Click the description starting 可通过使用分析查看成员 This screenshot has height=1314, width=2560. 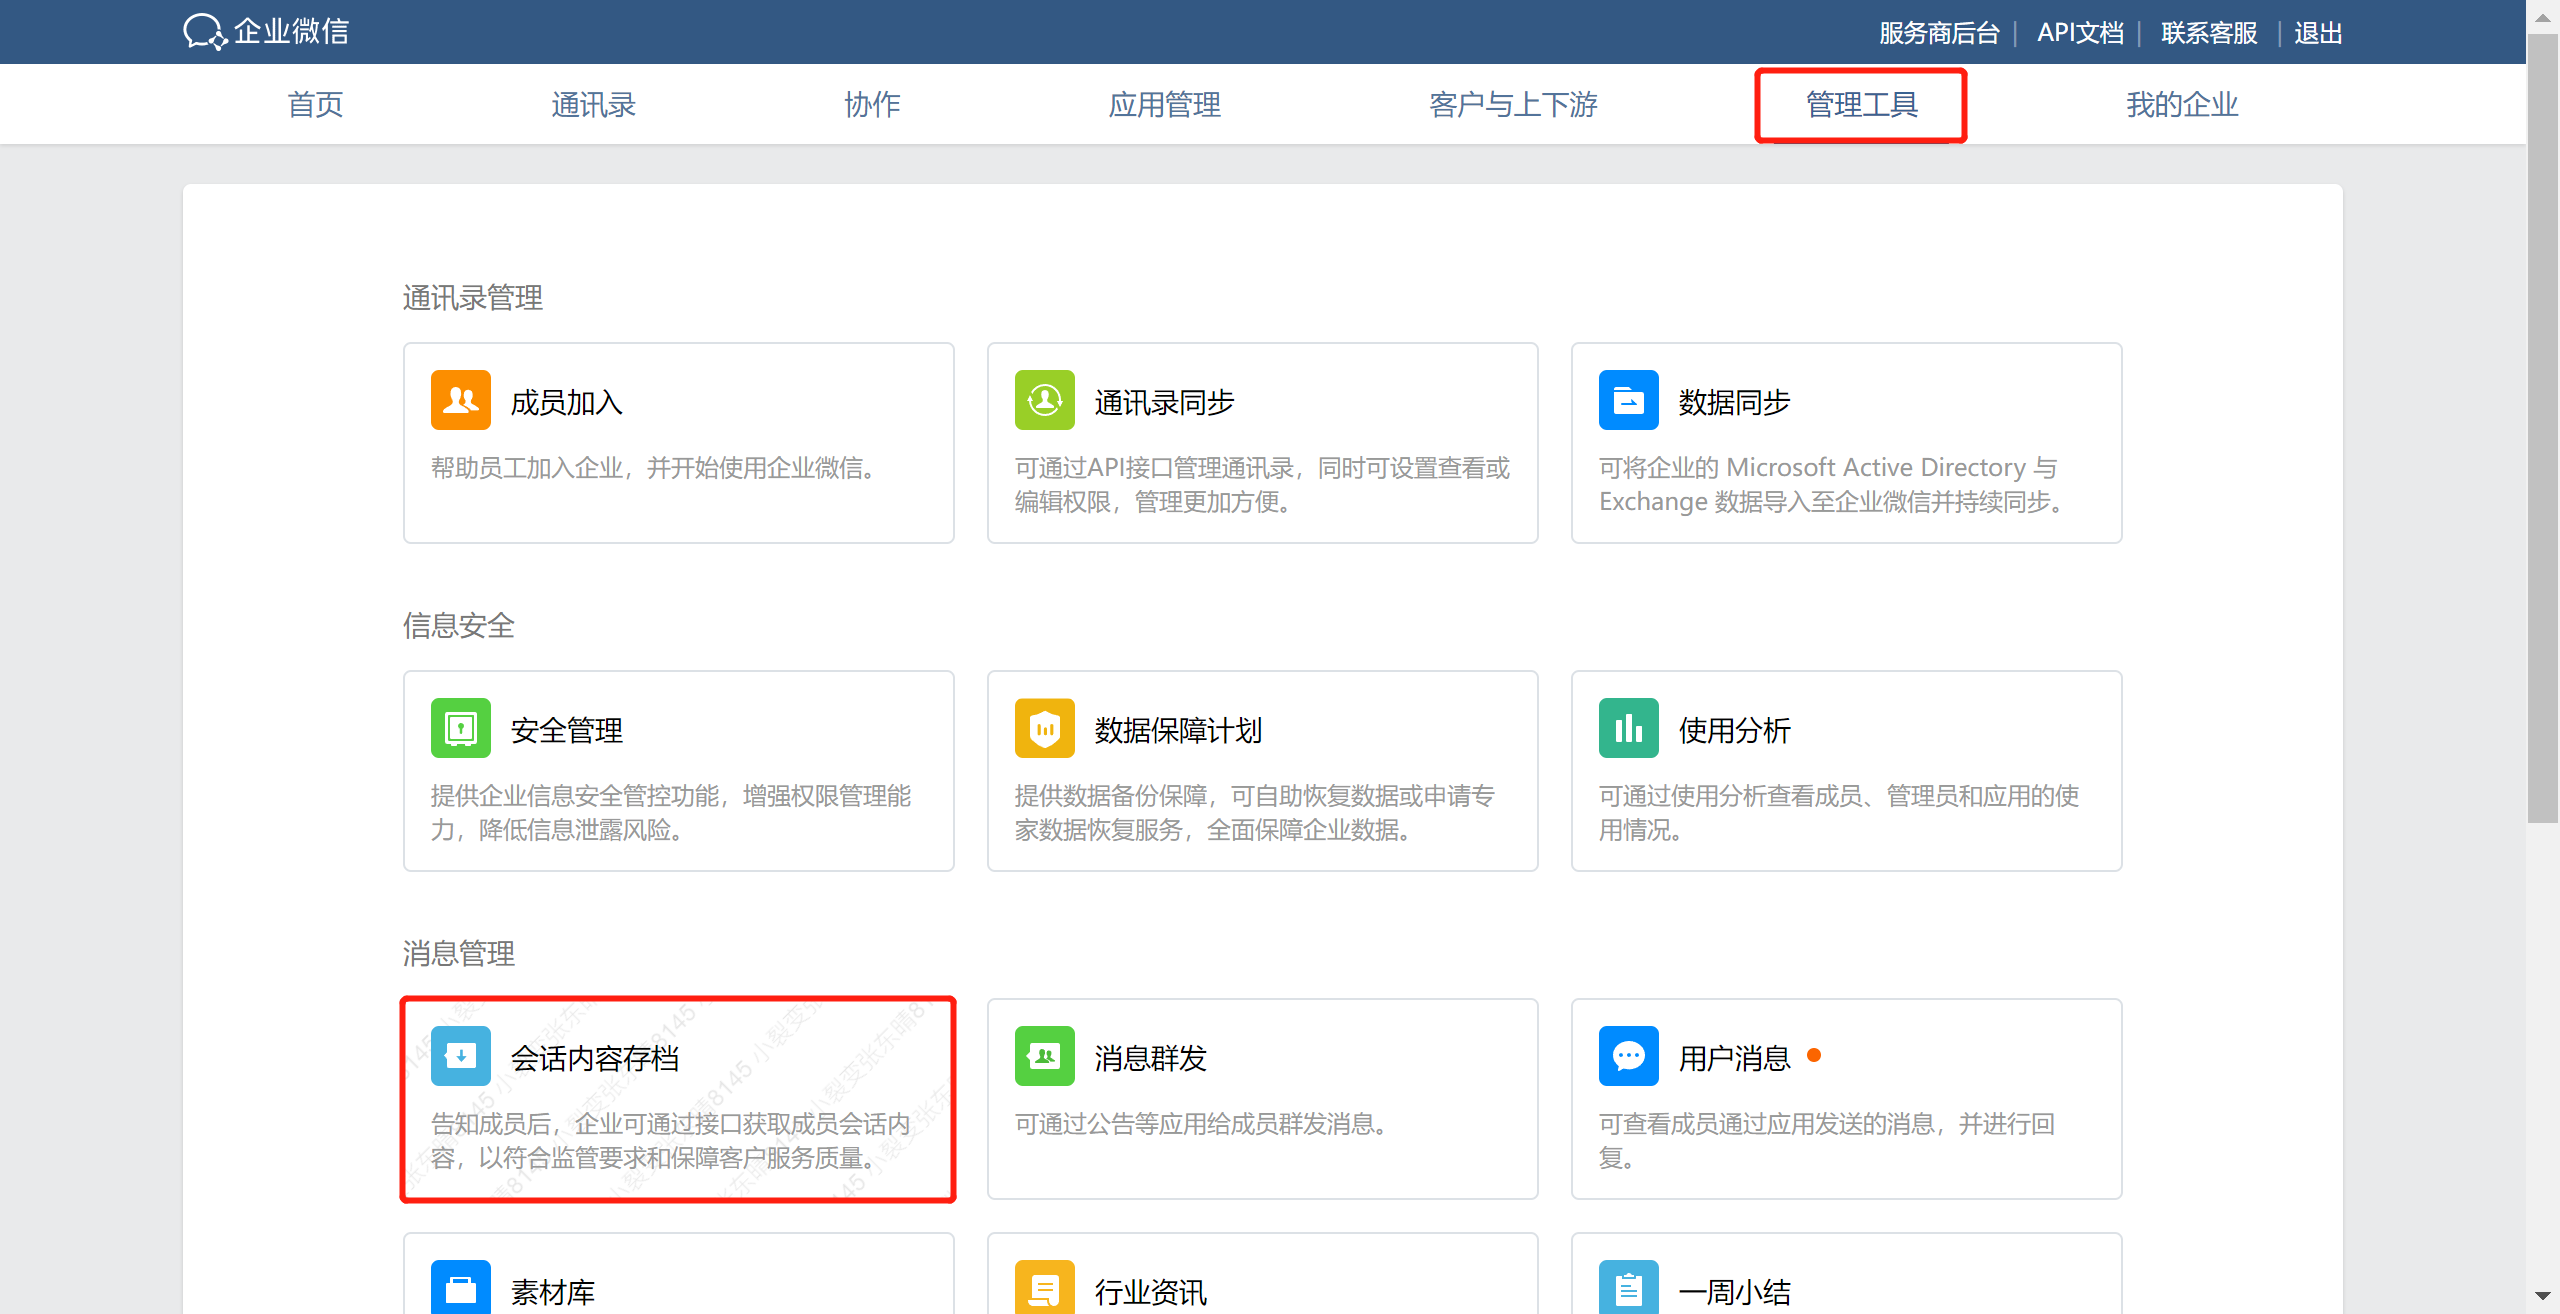[x=1839, y=813]
